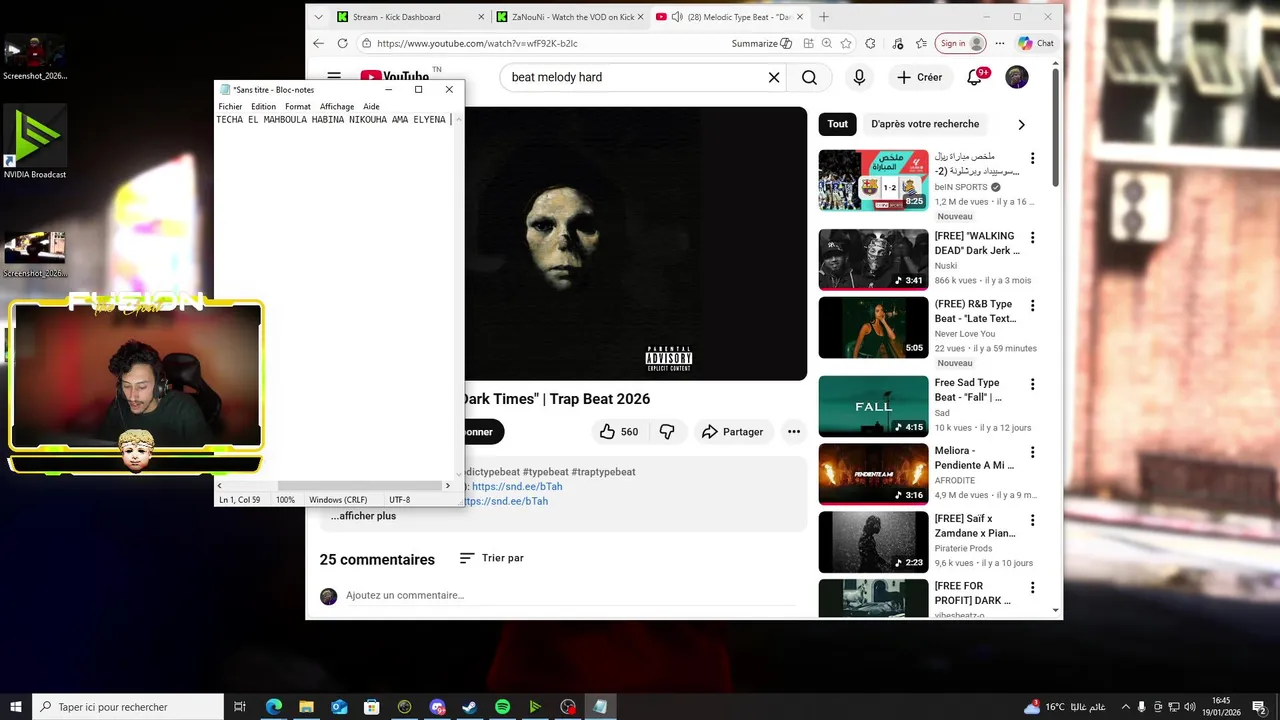Viewport: 1280px width, 720px height.
Task: Open a new browser tab
Action: [x=824, y=17]
